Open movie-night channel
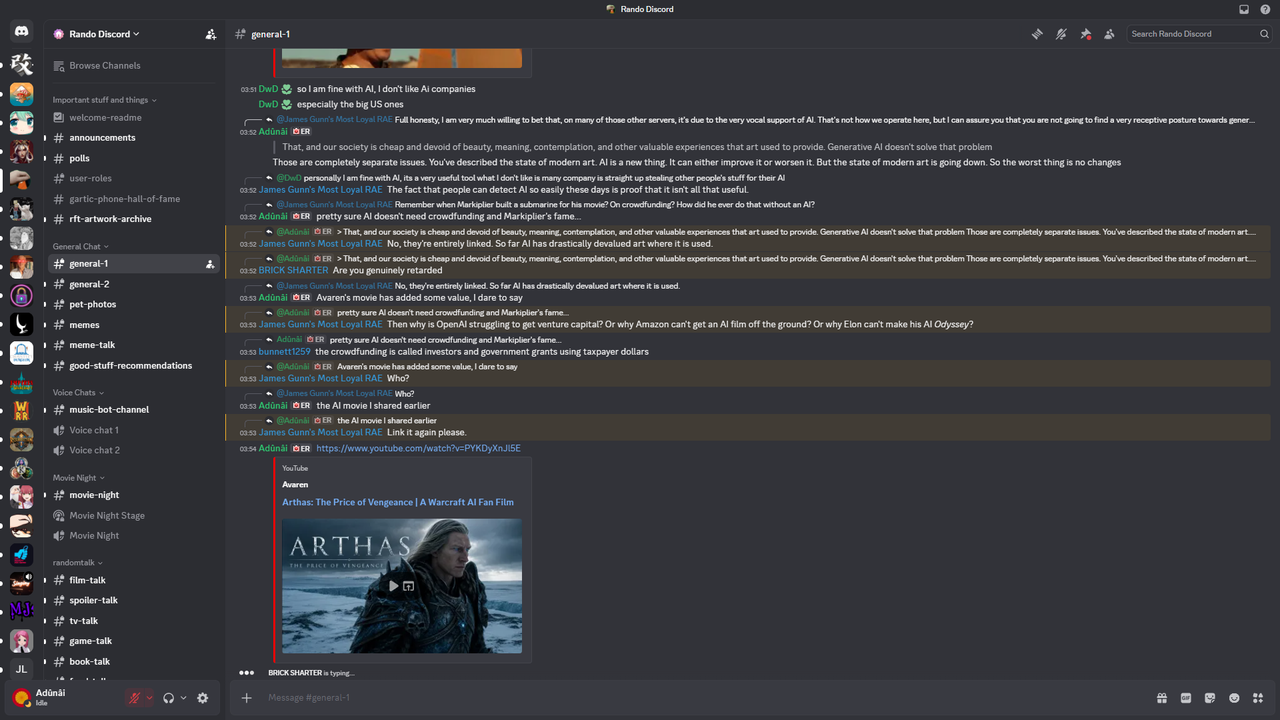This screenshot has width=1280, height=720. [133, 495]
